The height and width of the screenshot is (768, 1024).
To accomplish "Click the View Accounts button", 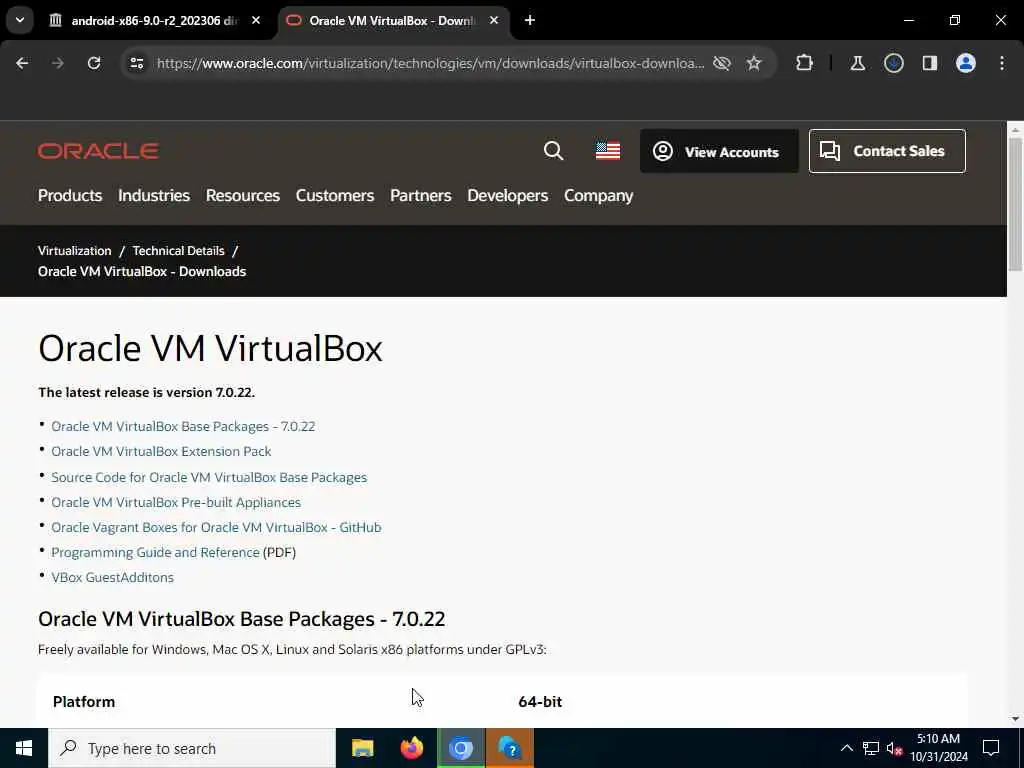I will 719,152.
